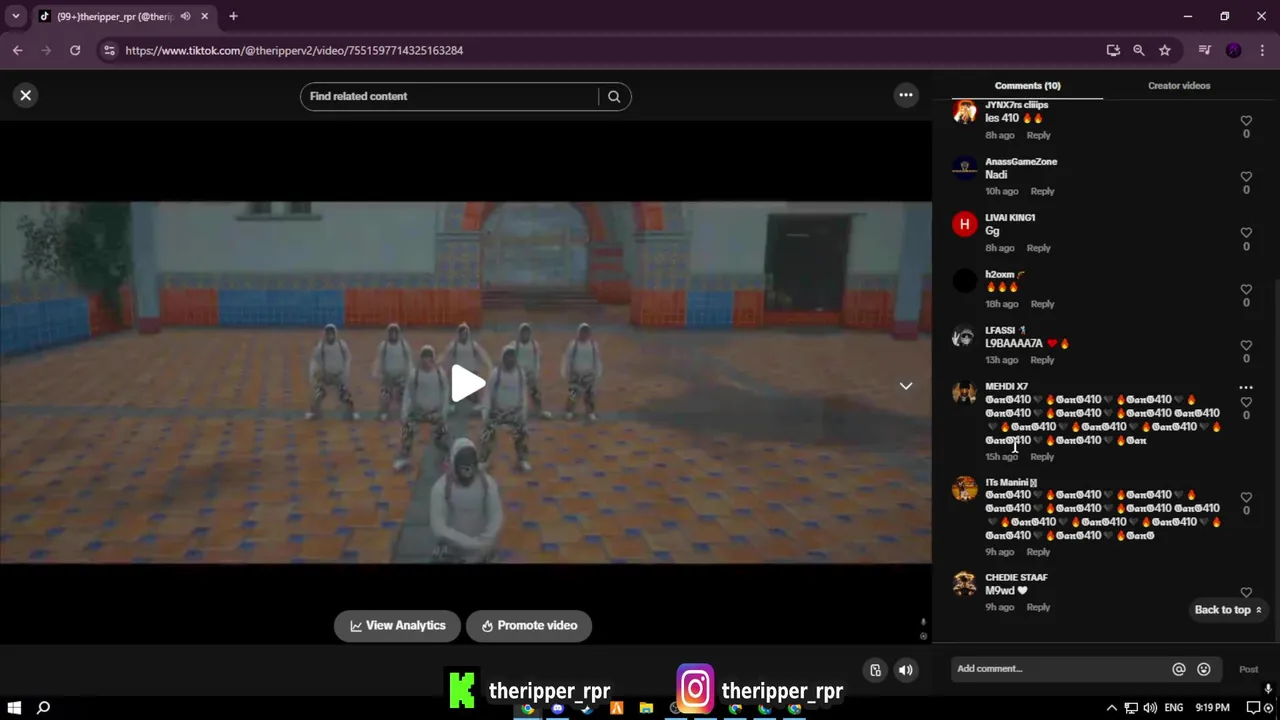Reply to the AnassGameZone comment
The width and height of the screenshot is (1280, 720).
point(1042,191)
